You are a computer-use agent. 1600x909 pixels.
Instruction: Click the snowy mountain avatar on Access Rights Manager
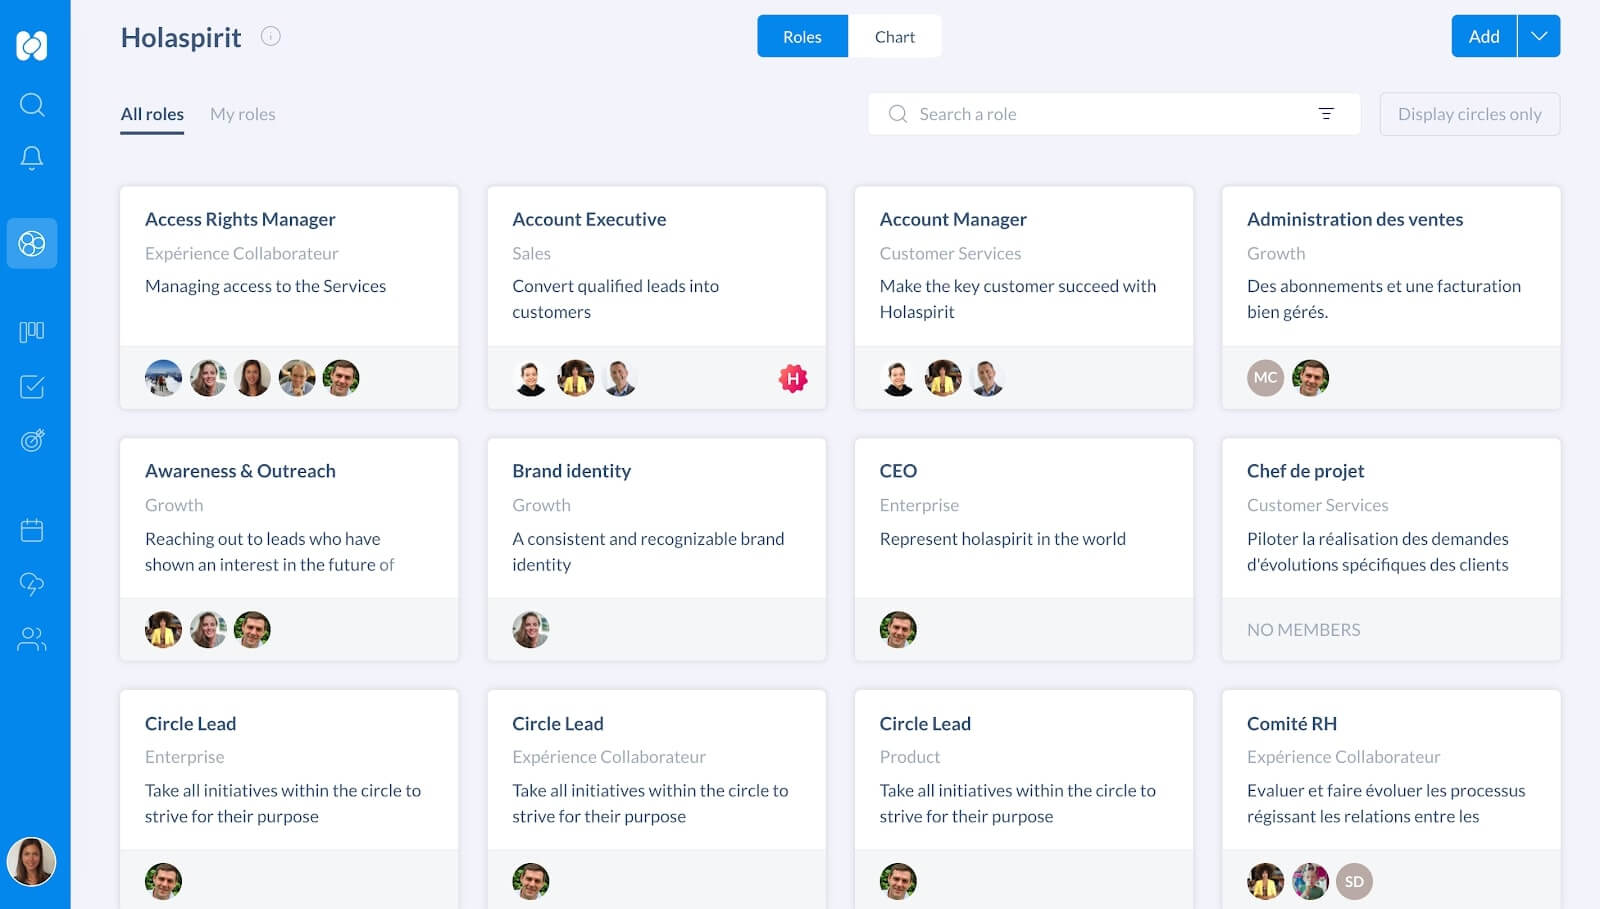[x=163, y=378]
